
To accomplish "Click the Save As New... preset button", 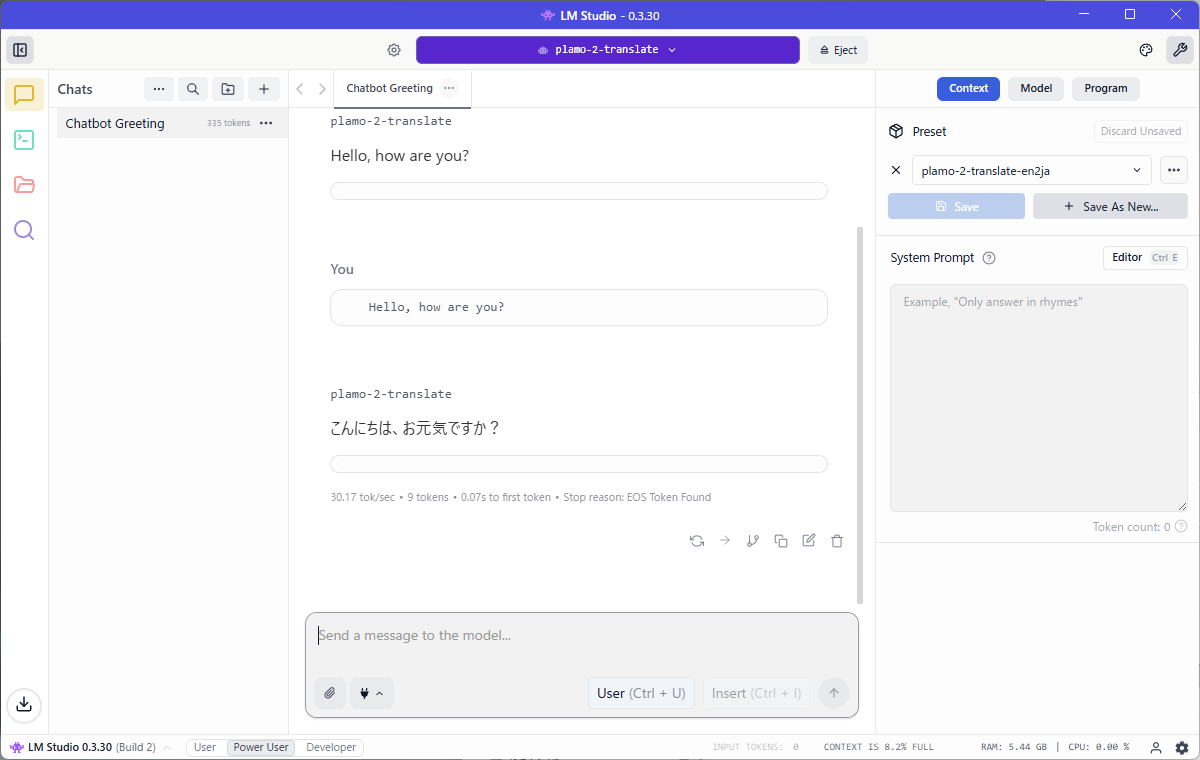I will click(1110, 206).
